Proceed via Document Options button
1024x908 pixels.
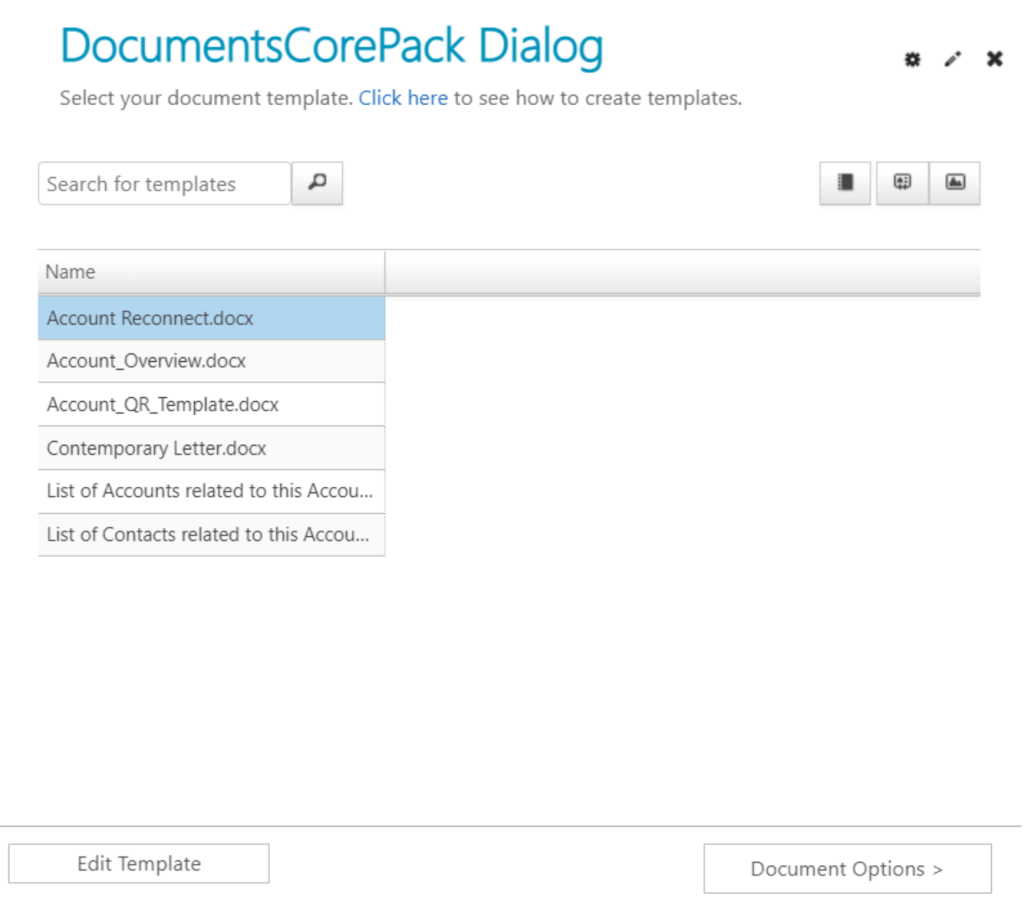click(847, 868)
